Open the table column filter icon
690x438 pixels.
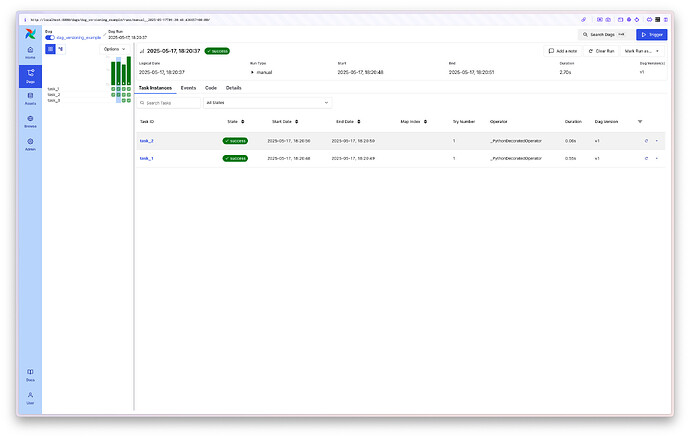tap(640, 122)
